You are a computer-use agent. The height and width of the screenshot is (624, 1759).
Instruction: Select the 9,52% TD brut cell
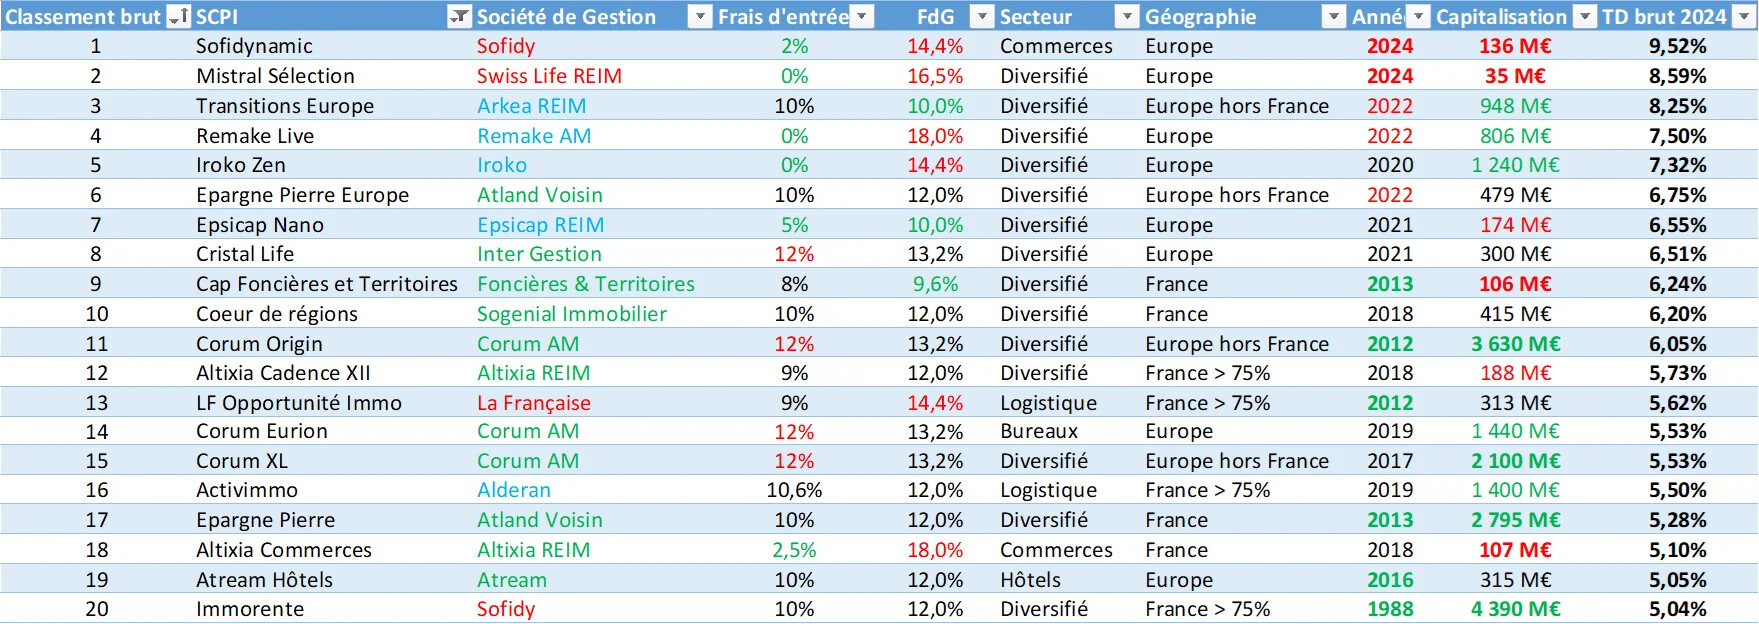pos(1677,46)
